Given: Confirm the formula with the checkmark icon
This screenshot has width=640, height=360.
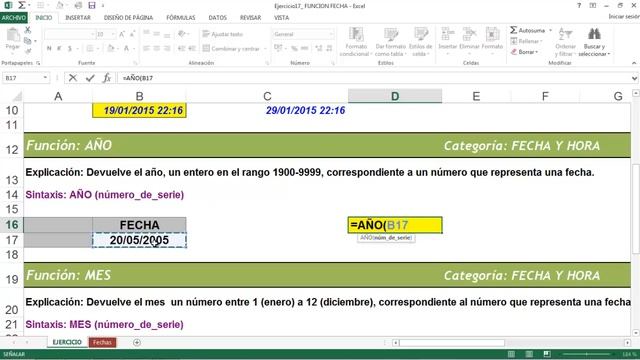Looking at the screenshot, I should tap(90, 78).
